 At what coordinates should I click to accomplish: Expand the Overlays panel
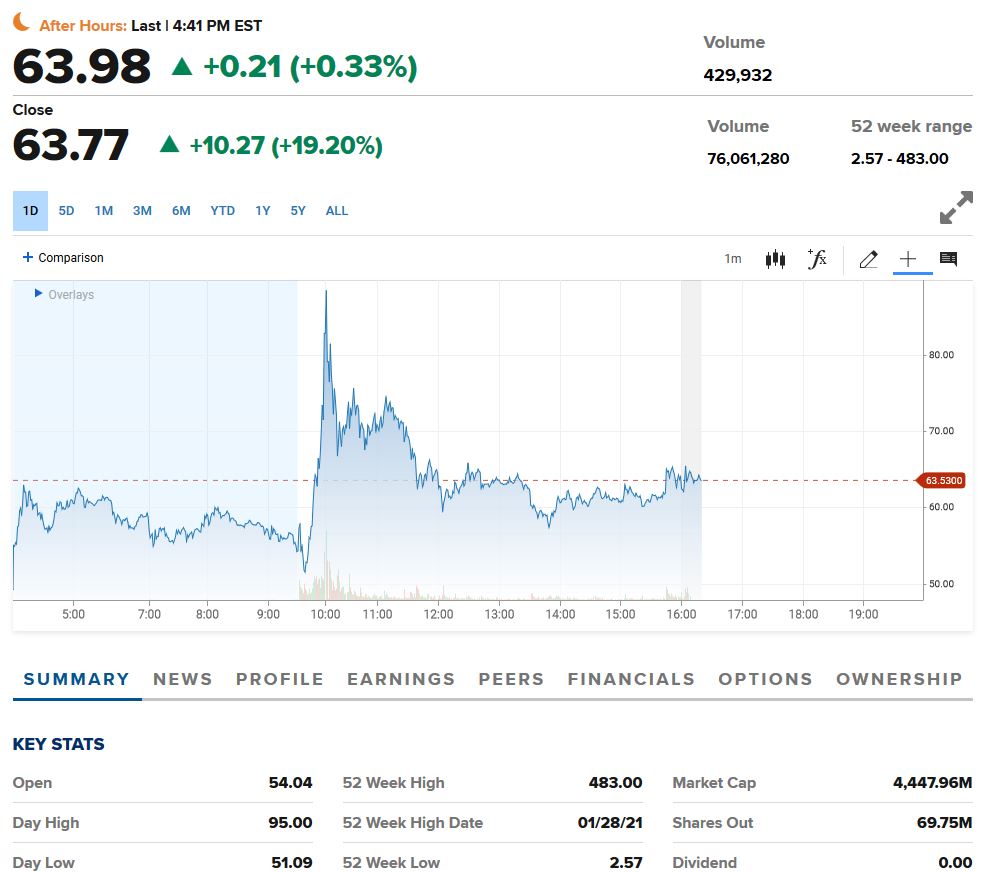point(65,295)
